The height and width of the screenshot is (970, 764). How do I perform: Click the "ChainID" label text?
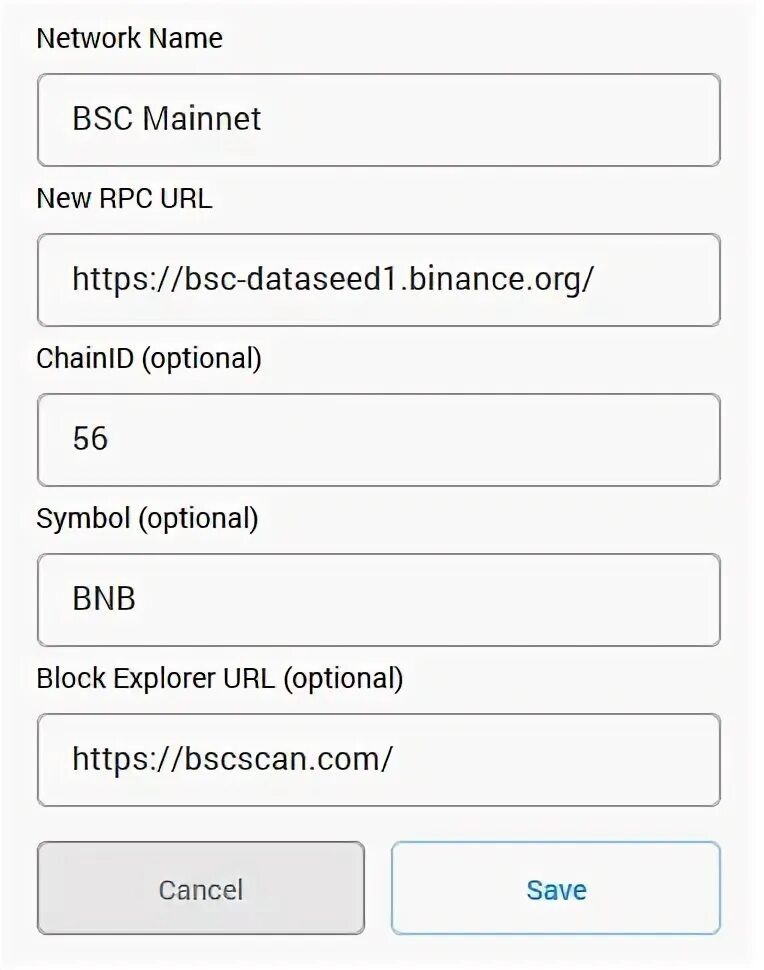(84, 359)
